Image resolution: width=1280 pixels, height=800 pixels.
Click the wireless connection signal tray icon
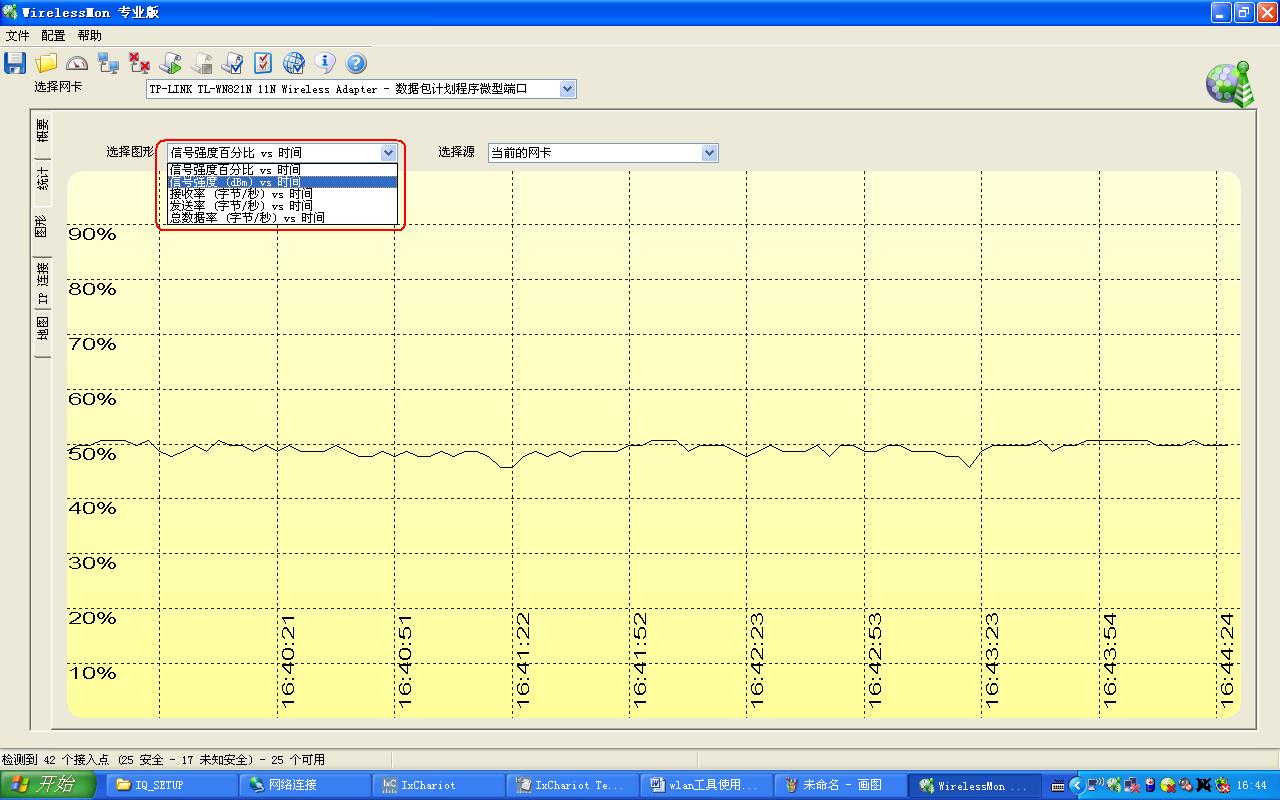(x=1096, y=784)
